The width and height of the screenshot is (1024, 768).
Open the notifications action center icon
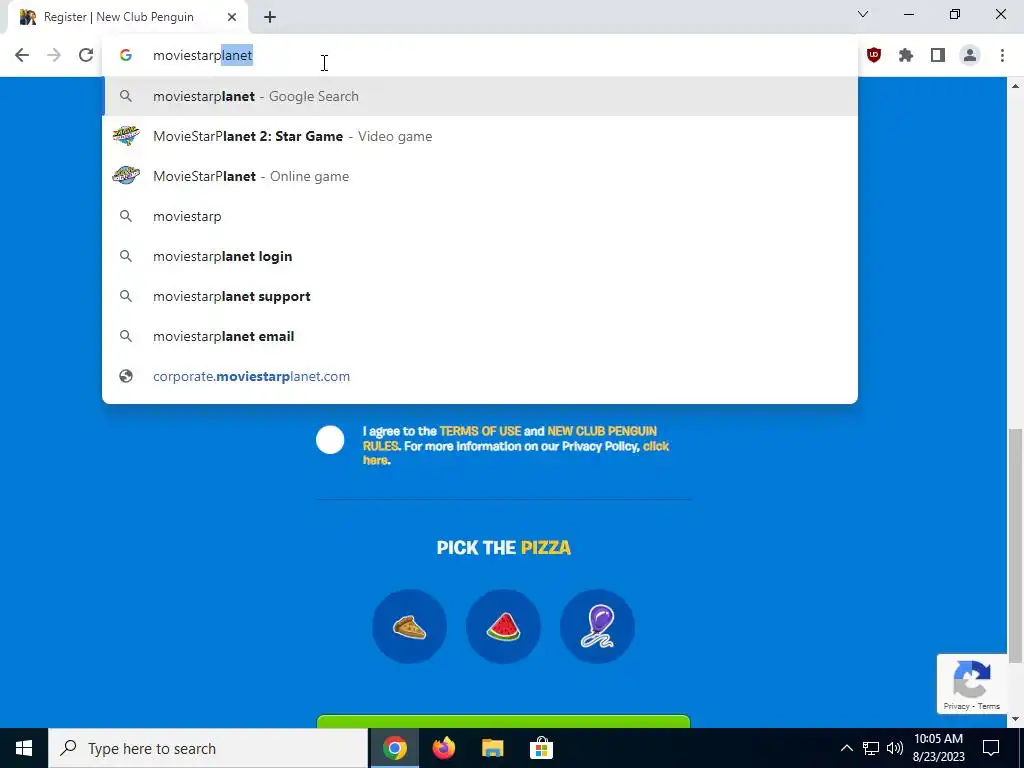click(991, 748)
